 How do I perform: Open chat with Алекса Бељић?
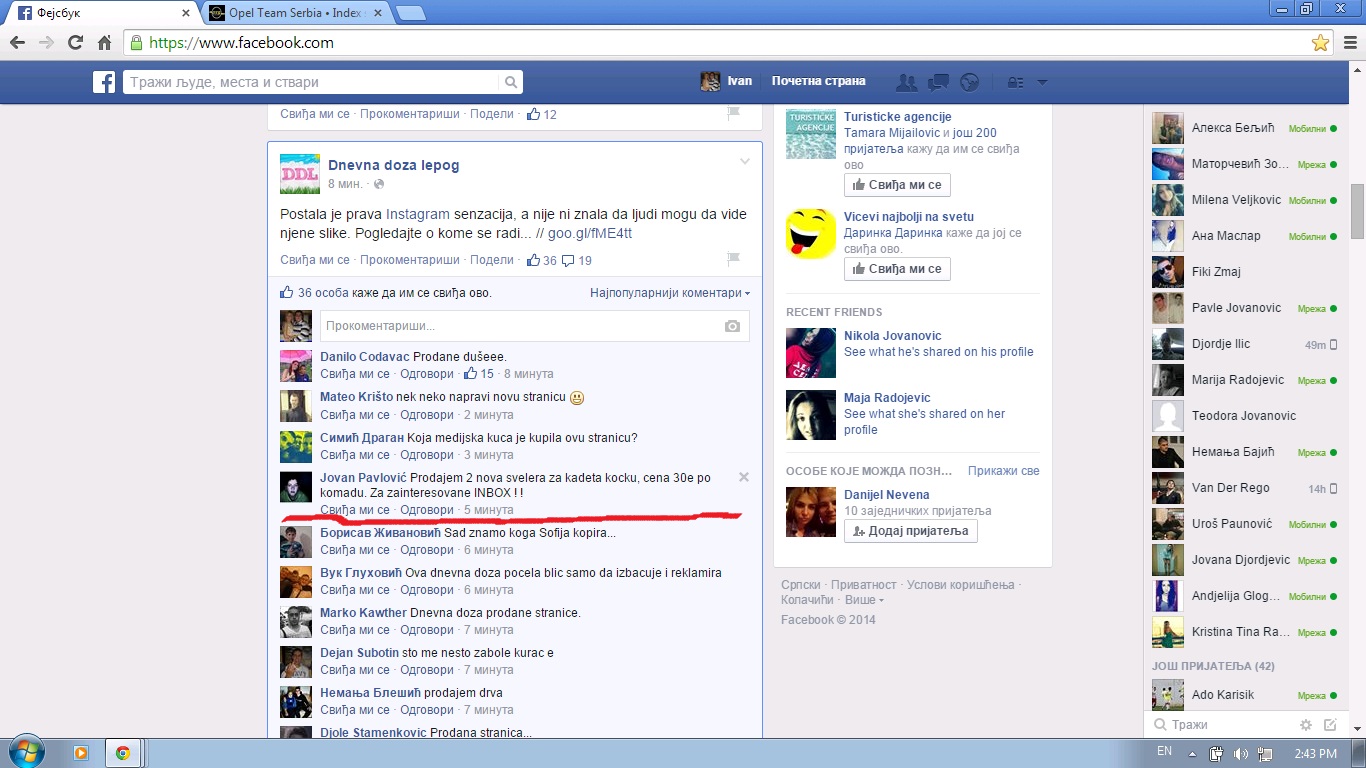click(1245, 128)
